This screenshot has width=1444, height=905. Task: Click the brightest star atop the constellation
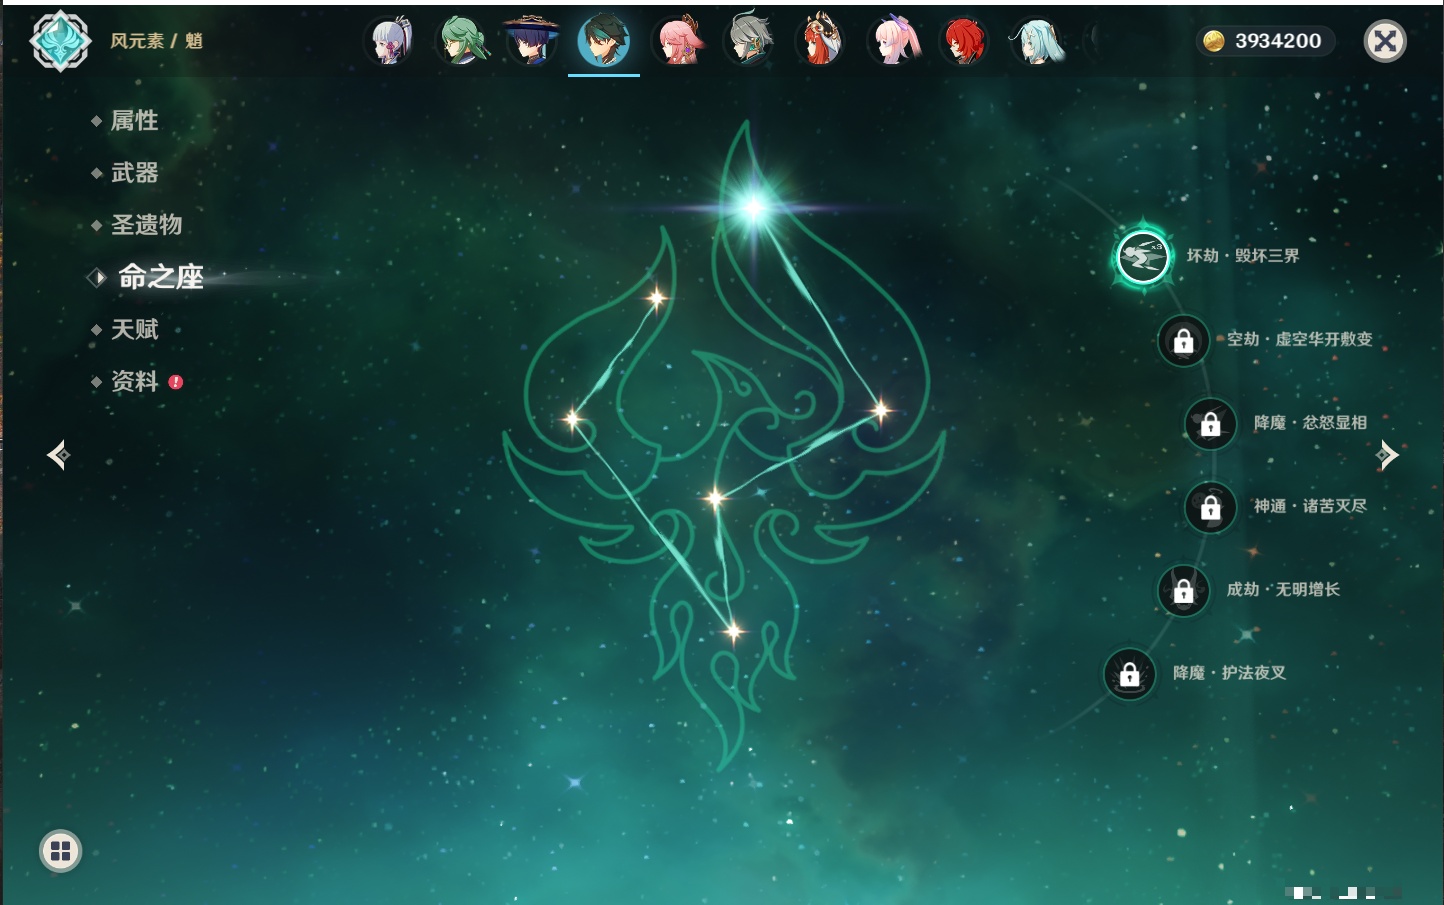tap(754, 207)
